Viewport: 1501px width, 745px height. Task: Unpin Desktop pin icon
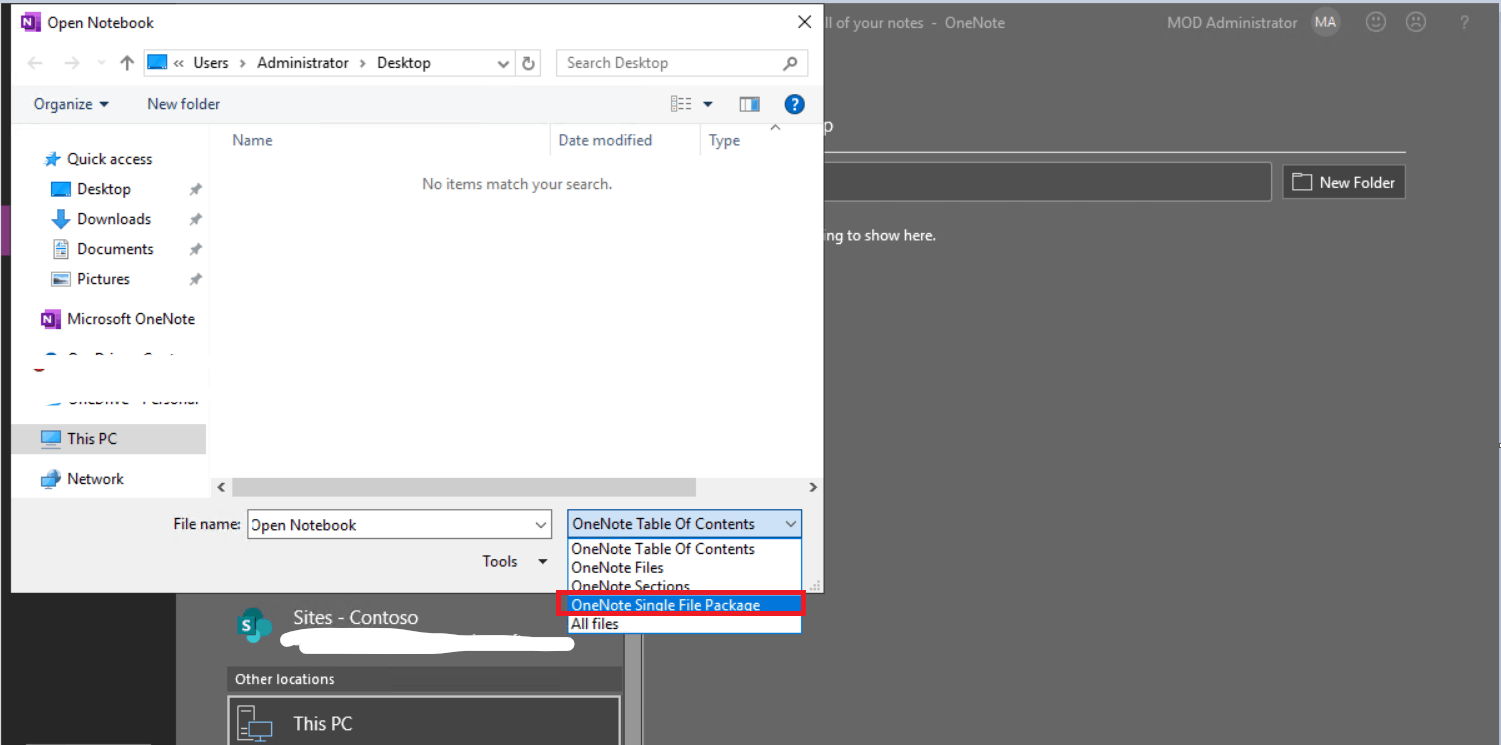195,189
